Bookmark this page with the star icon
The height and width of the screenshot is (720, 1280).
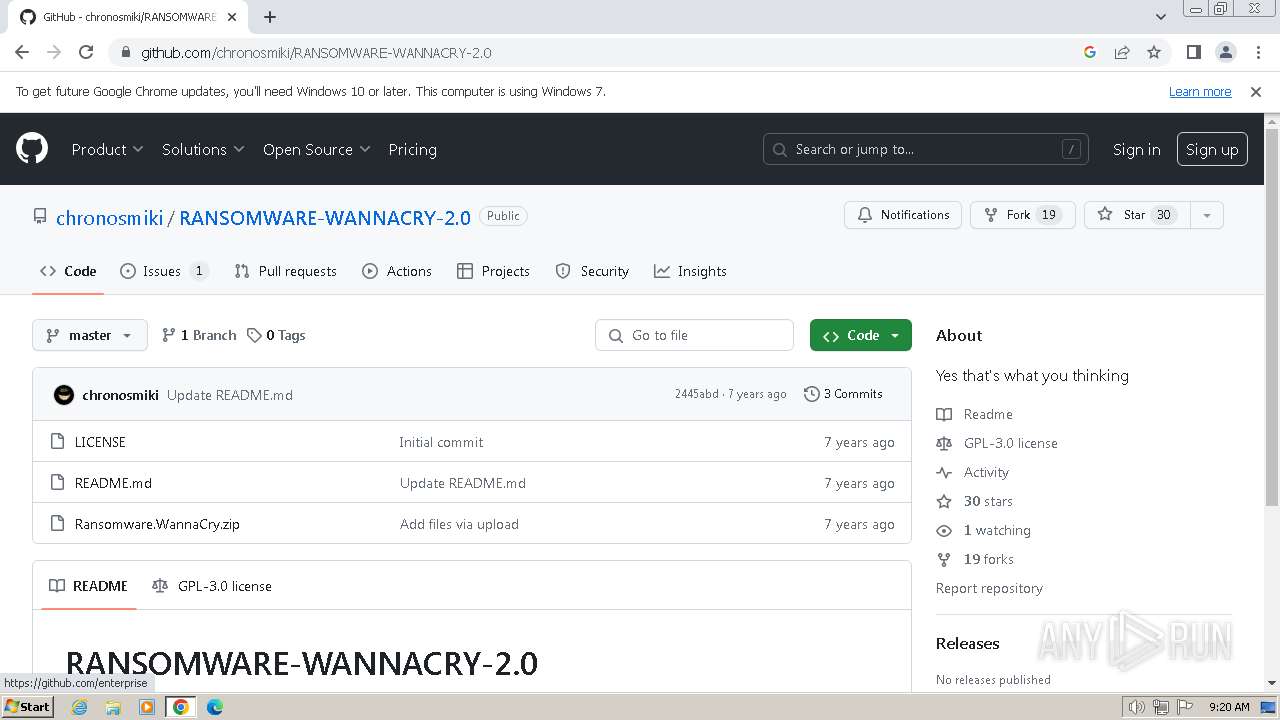(x=1154, y=52)
